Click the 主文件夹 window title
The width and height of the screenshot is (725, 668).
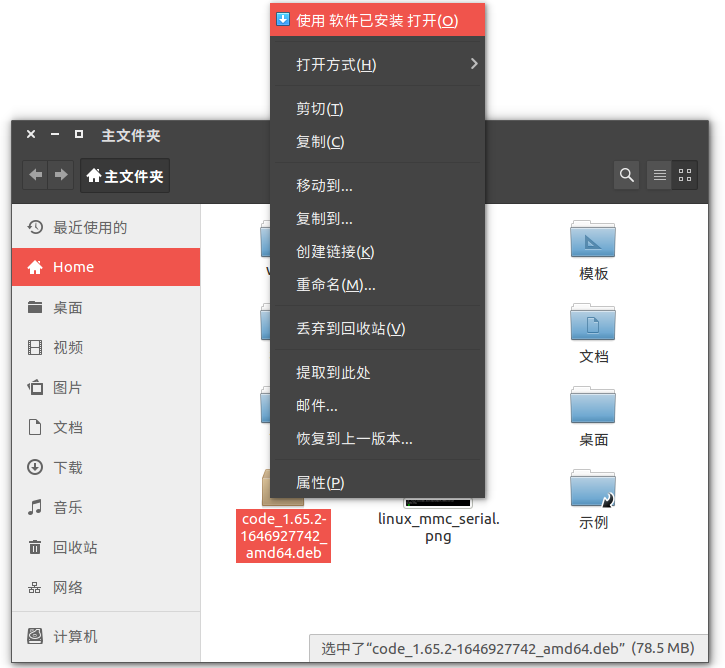point(131,135)
